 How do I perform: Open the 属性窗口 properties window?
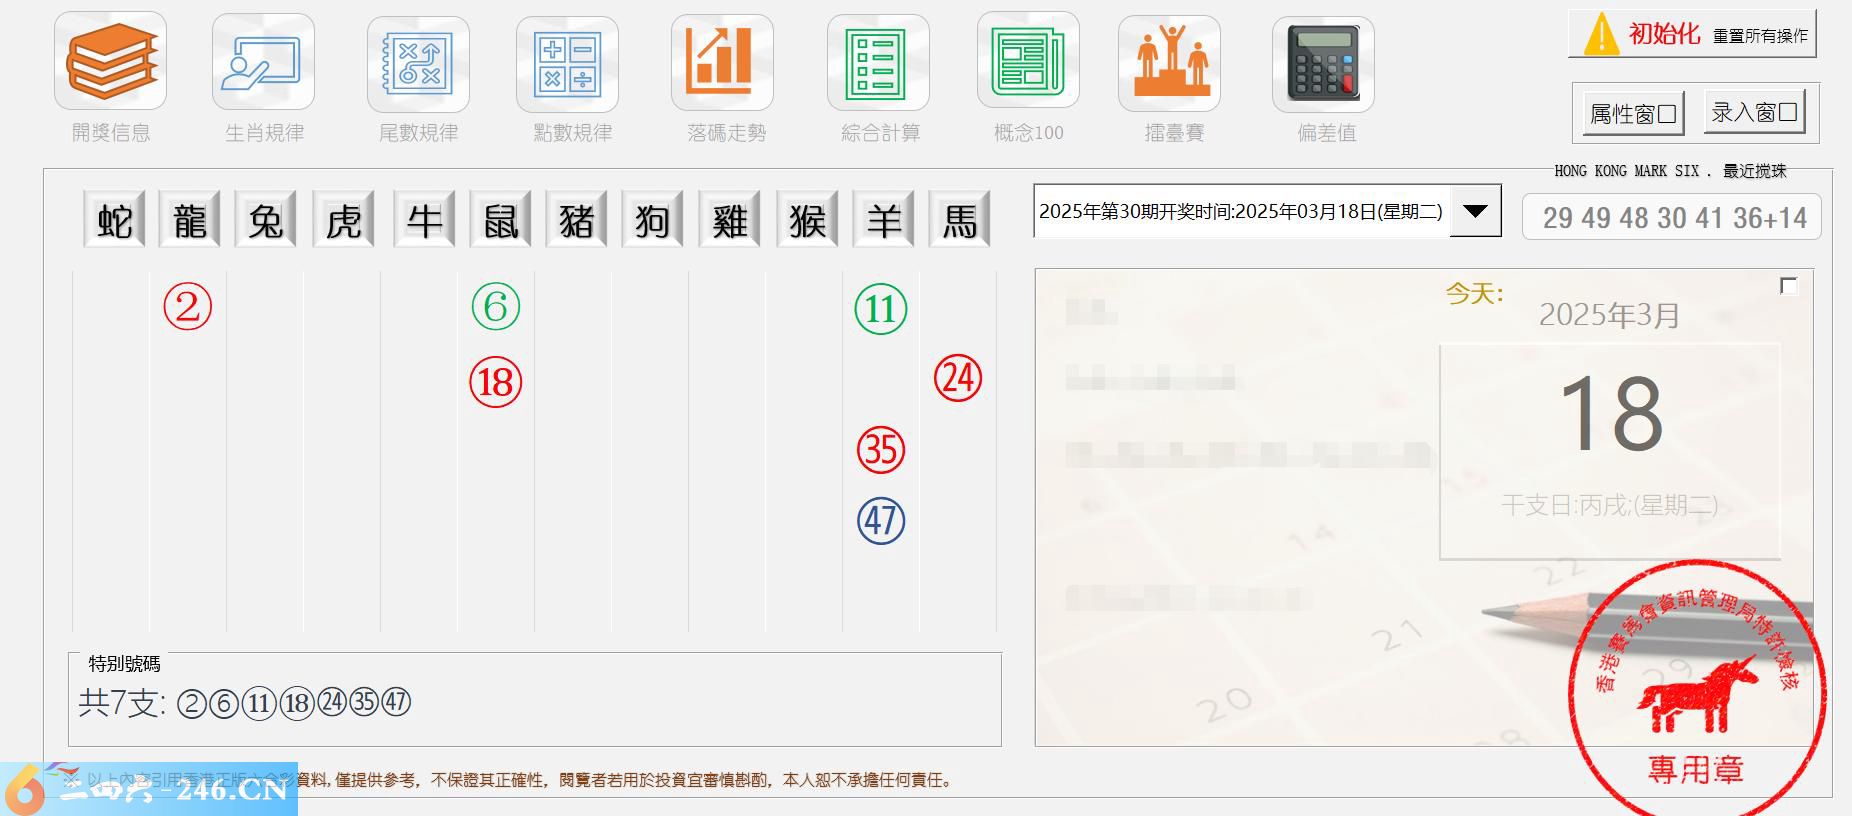pyautogui.click(x=1633, y=114)
